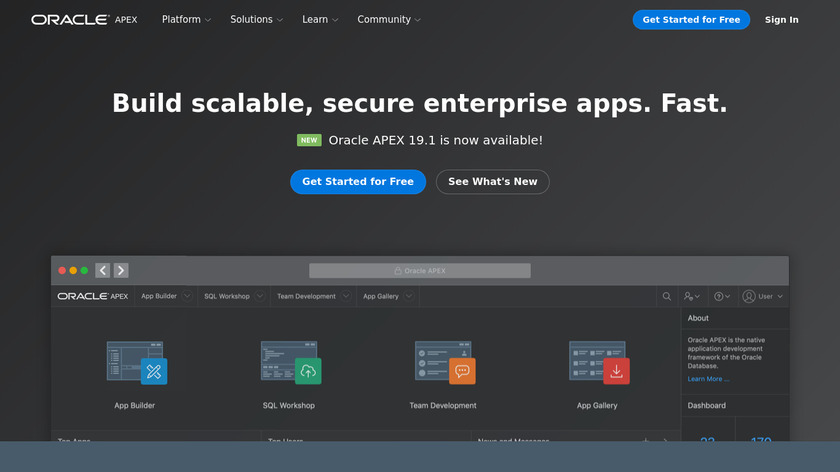
Task: Select App Builder tab in mockup toolbar
Action: (x=159, y=296)
